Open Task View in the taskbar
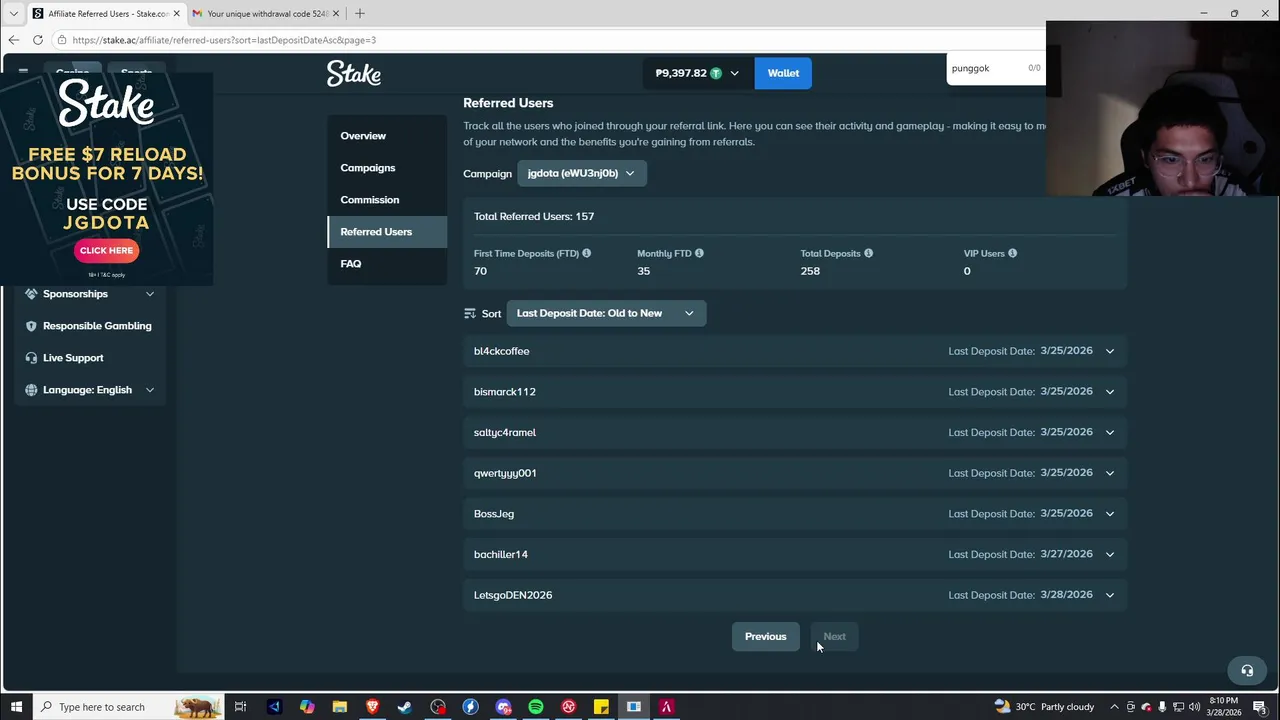Image resolution: width=1280 pixels, height=720 pixels. [x=240, y=707]
